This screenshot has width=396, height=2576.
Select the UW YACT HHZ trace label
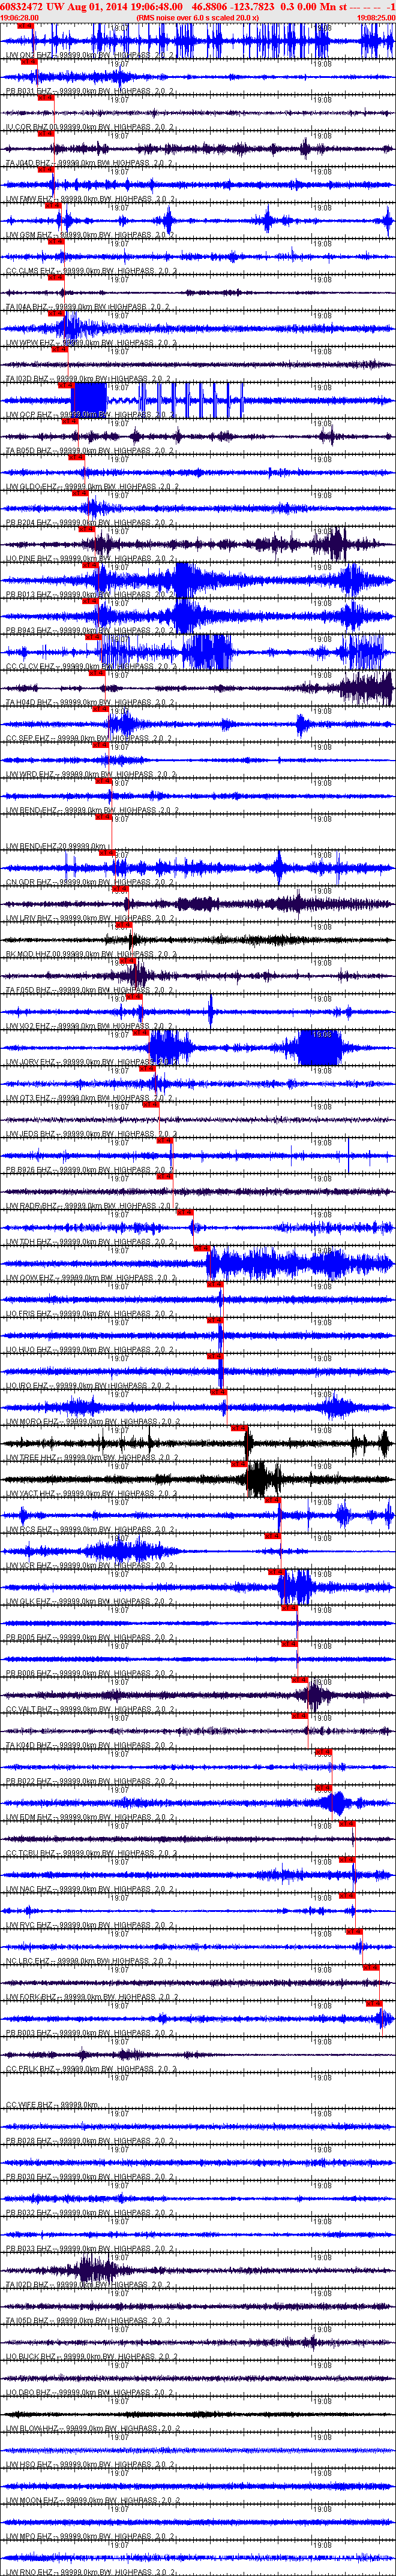click(x=91, y=1495)
